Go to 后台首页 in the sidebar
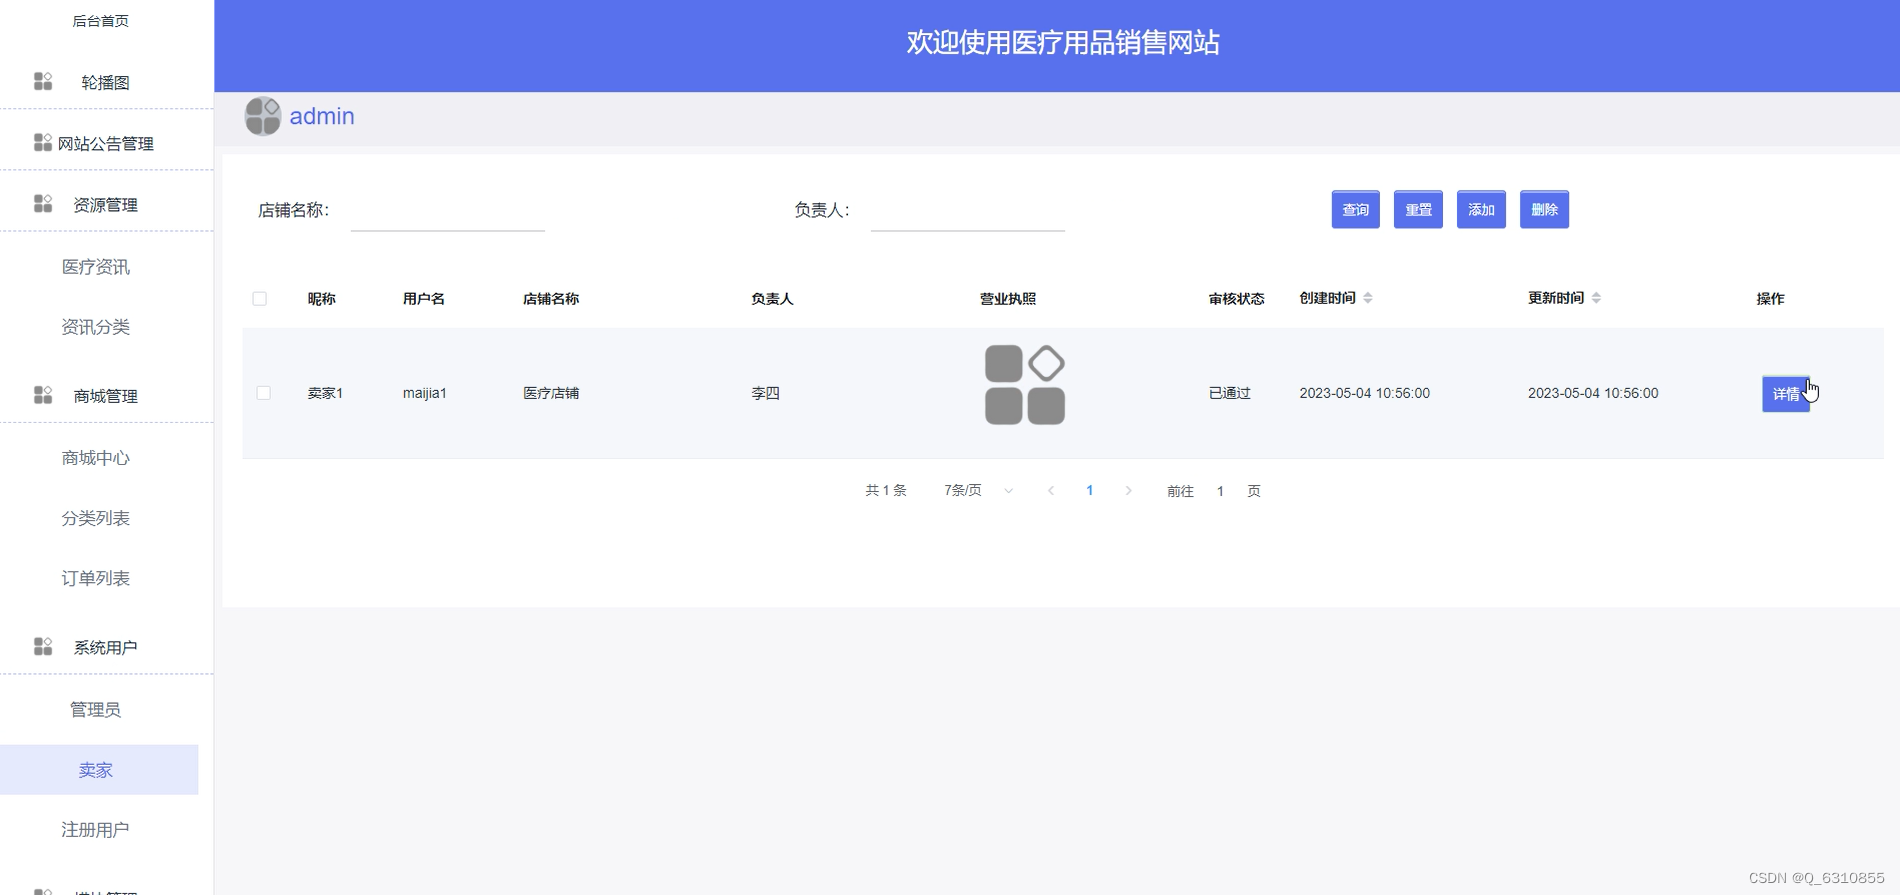Screen dimensions: 1900x895 [100, 20]
